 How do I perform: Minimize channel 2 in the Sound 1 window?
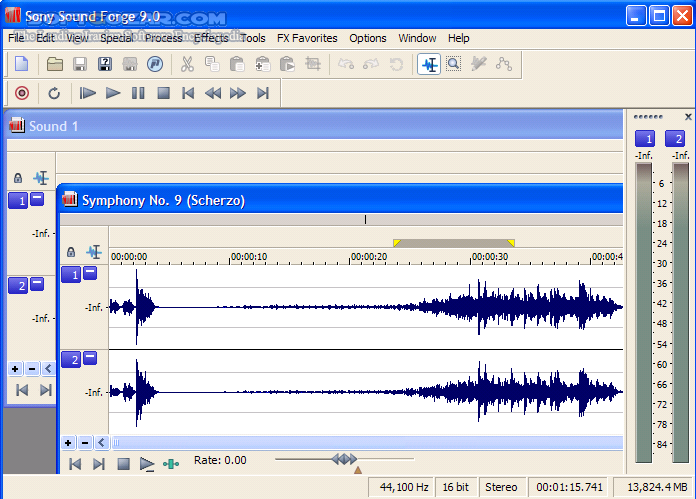click(37, 283)
